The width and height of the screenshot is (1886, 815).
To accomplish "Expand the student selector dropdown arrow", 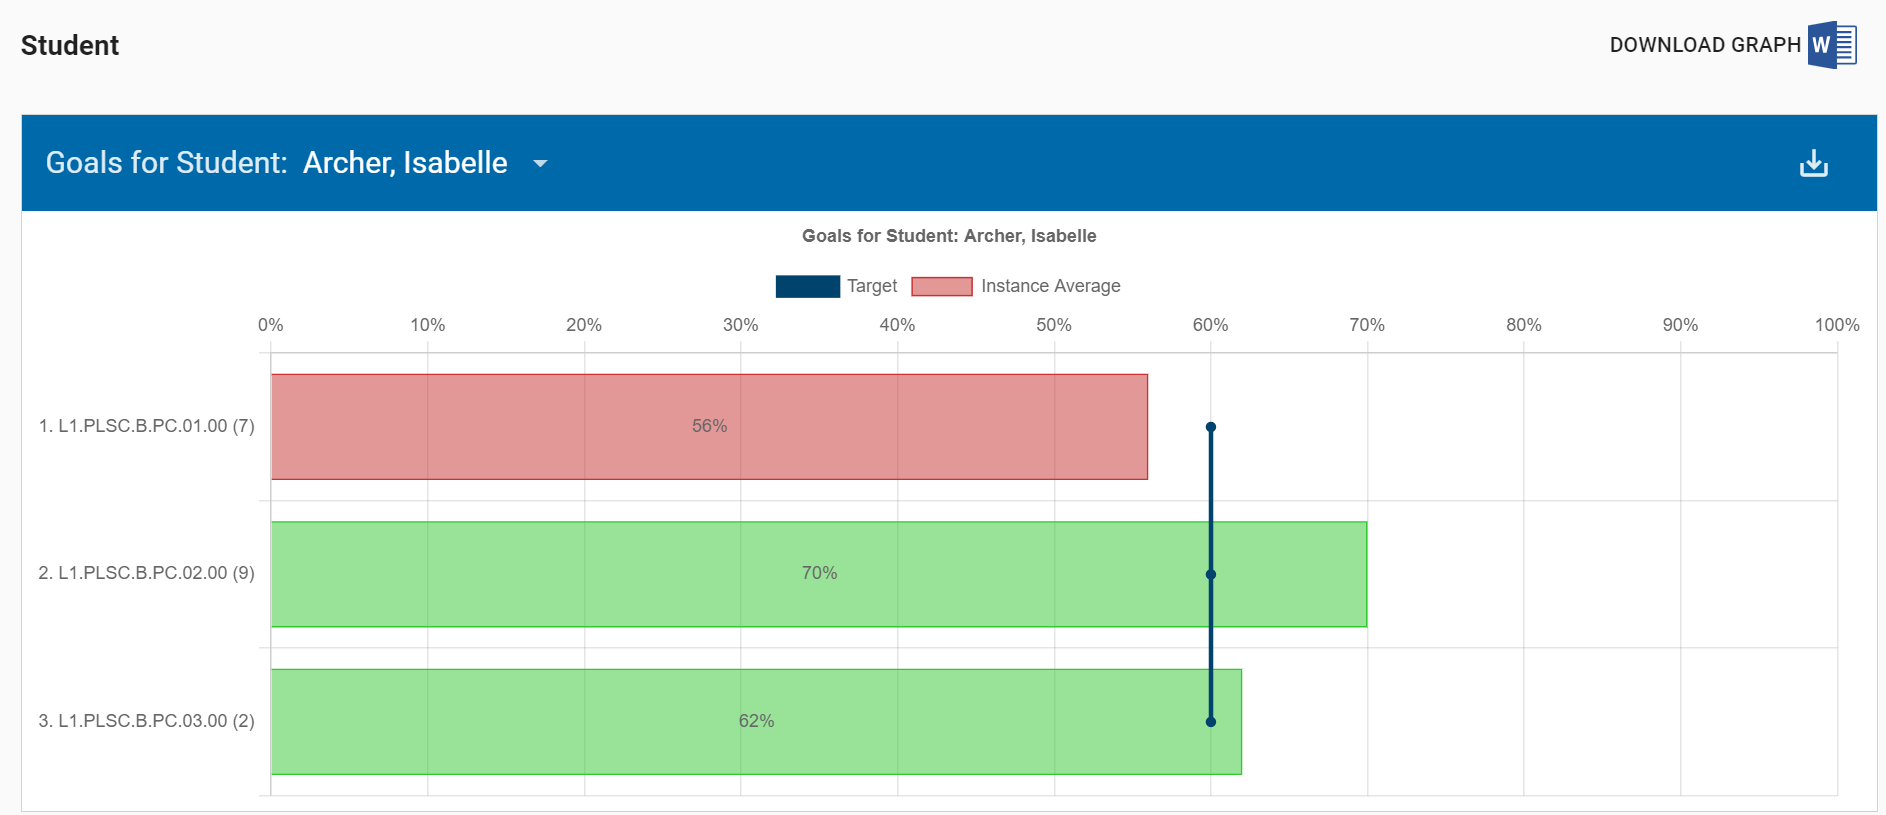I will [x=540, y=164].
